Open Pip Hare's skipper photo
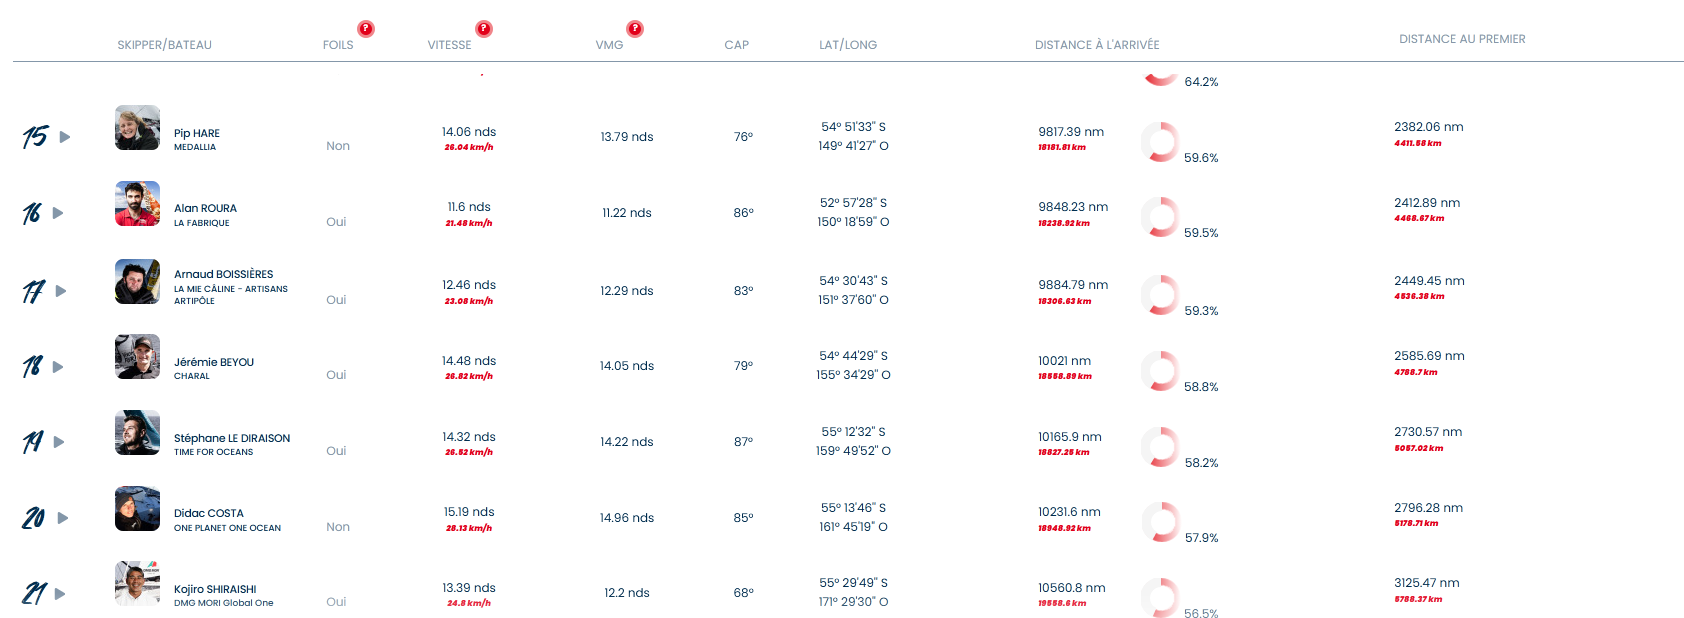This screenshot has height=618, width=1684. [x=137, y=128]
